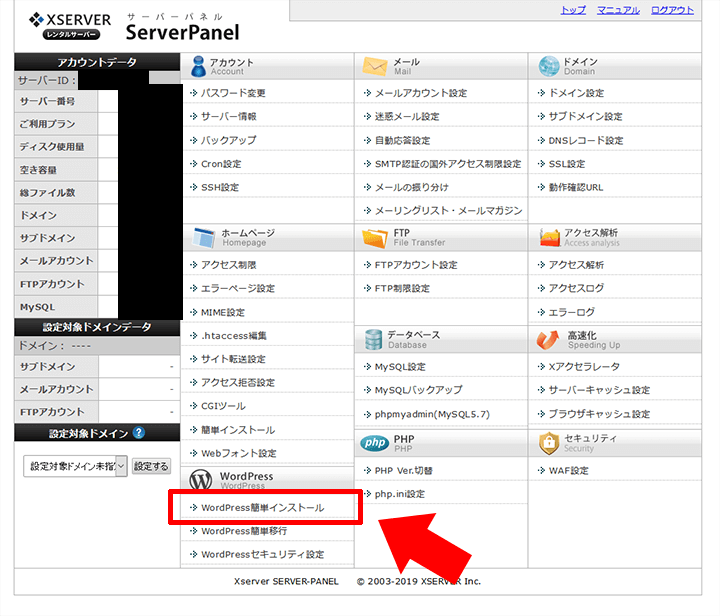720x616 pixels.
Task: Click the Database cylinder icon
Action: tap(373, 340)
